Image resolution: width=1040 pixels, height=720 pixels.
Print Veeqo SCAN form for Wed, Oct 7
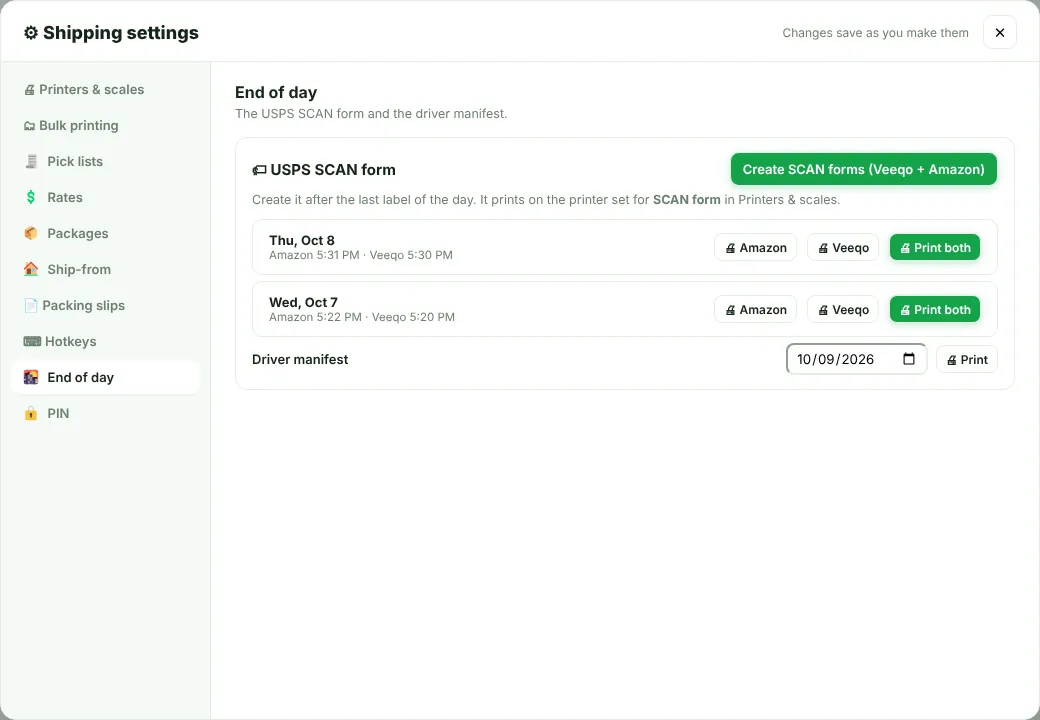click(x=843, y=310)
